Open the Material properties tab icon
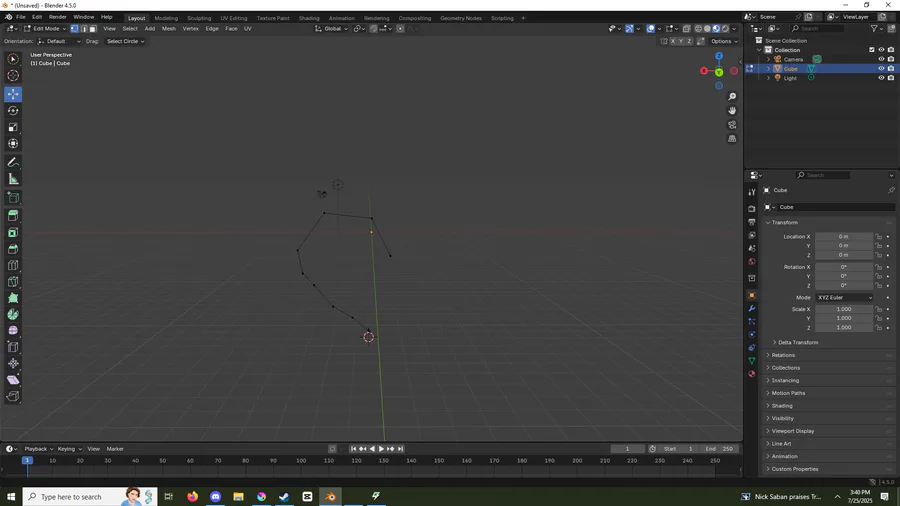Image resolution: width=900 pixels, height=506 pixels. coord(752,374)
